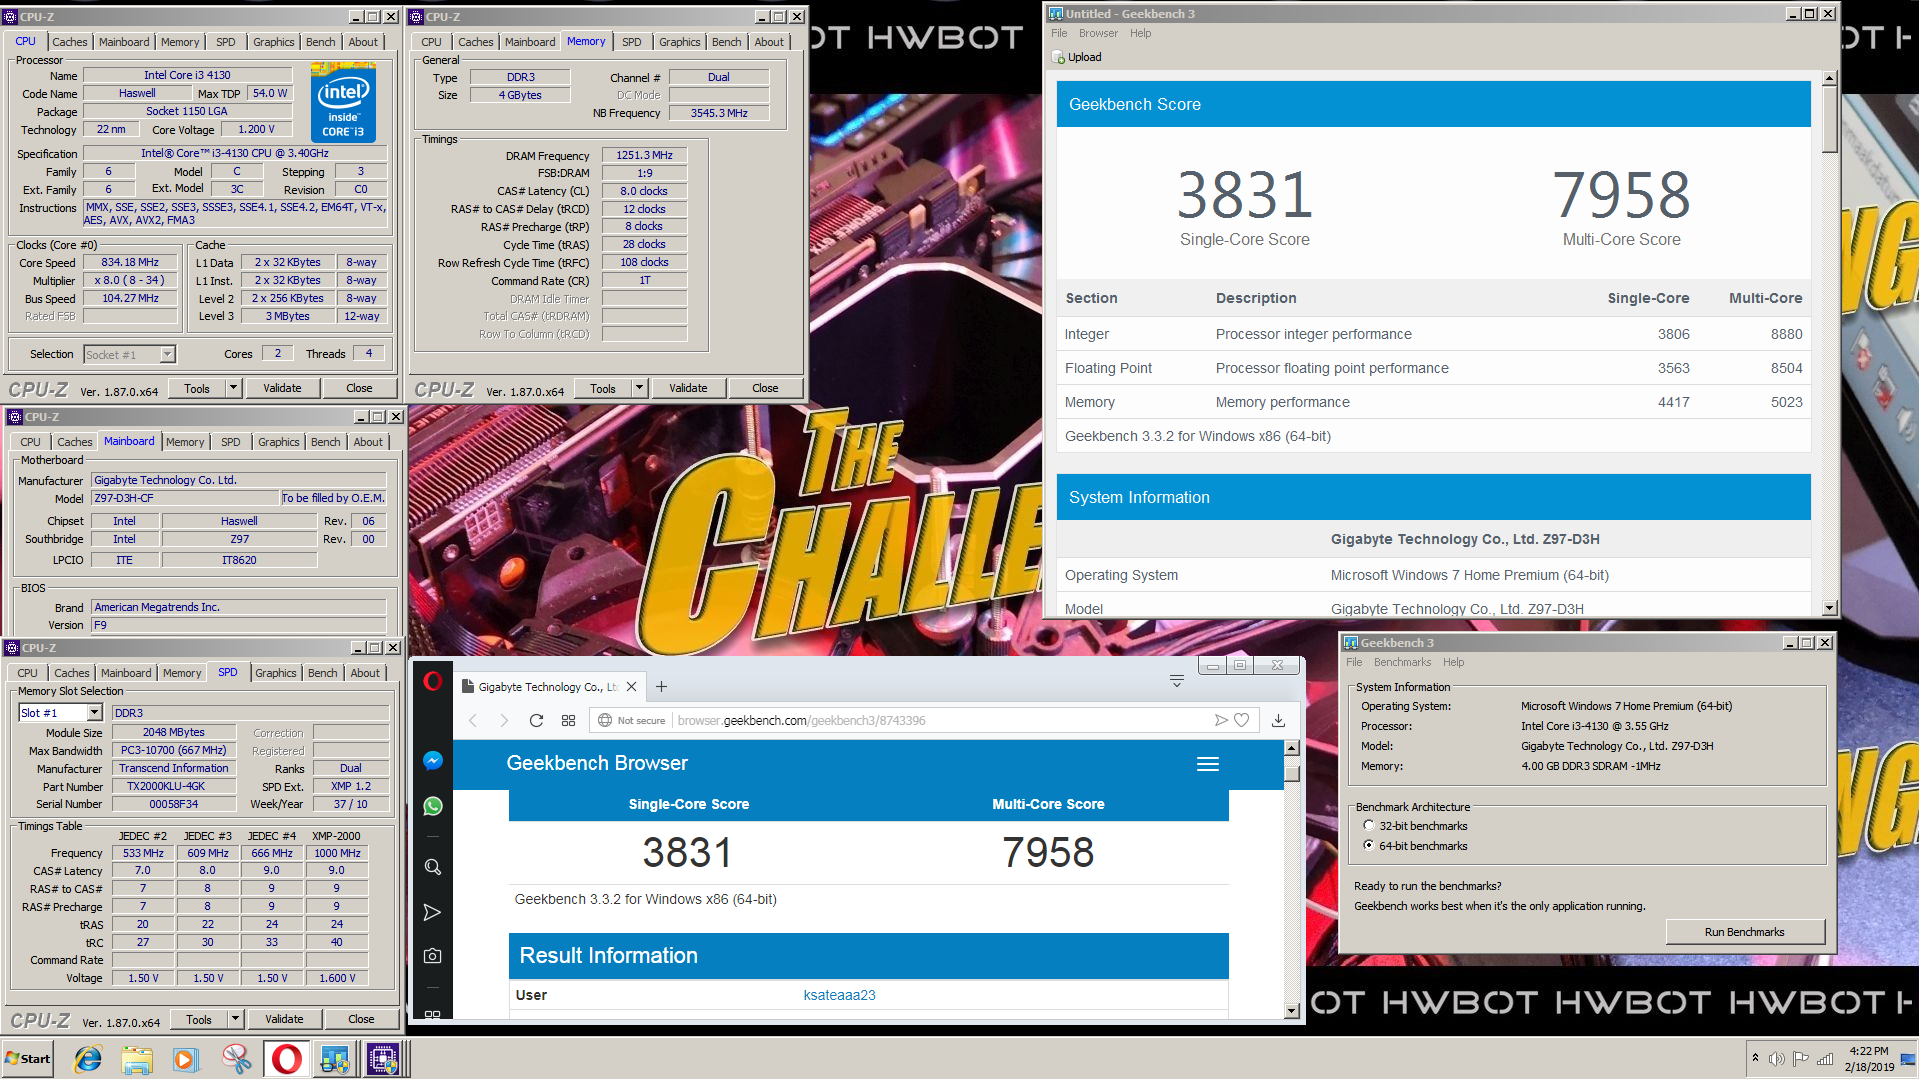Click scrollbar down arrow in Opera page
This screenshot has width=1919, height=1079.
pos(1291,1011)
